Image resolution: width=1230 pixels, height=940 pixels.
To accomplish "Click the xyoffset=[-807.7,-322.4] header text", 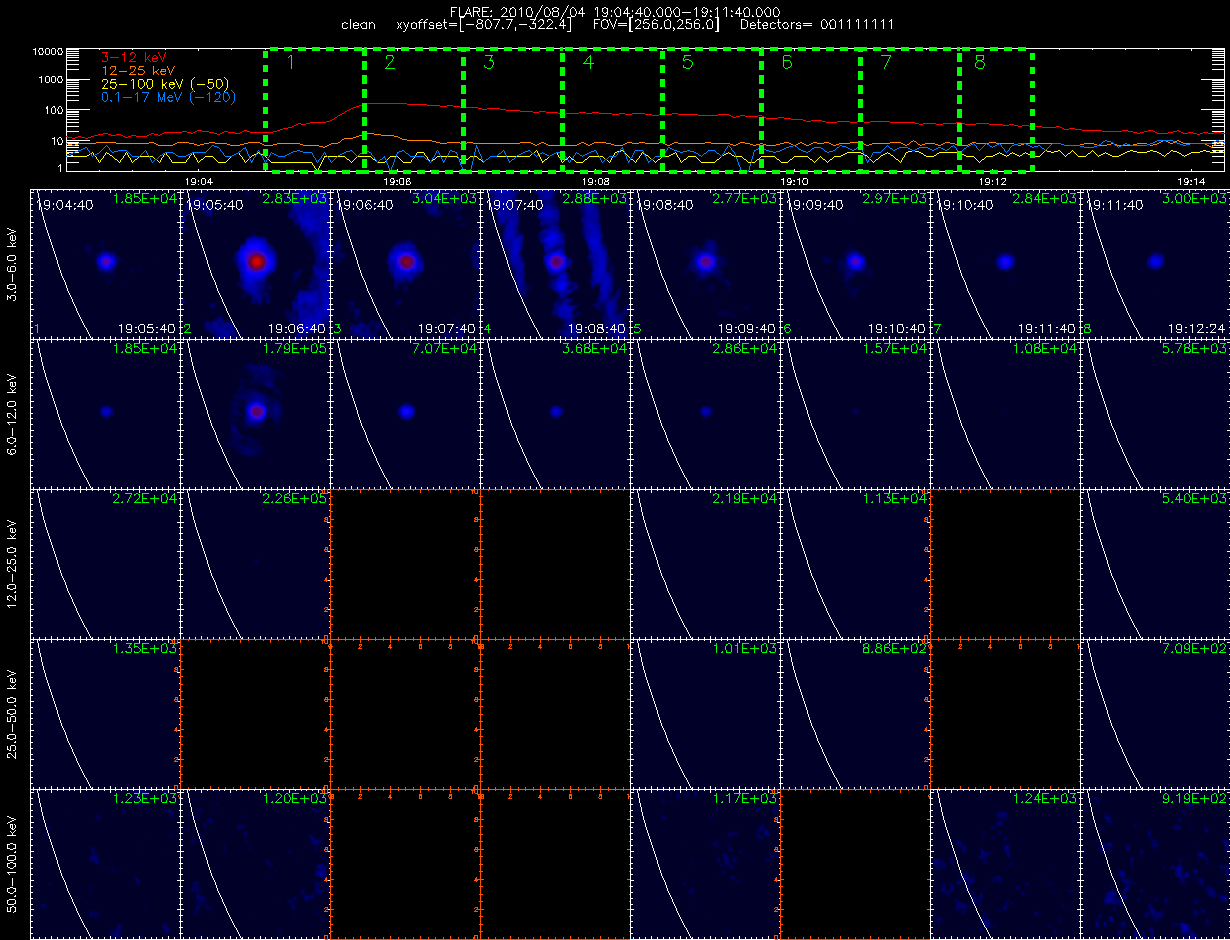I will tap(484, 24).
